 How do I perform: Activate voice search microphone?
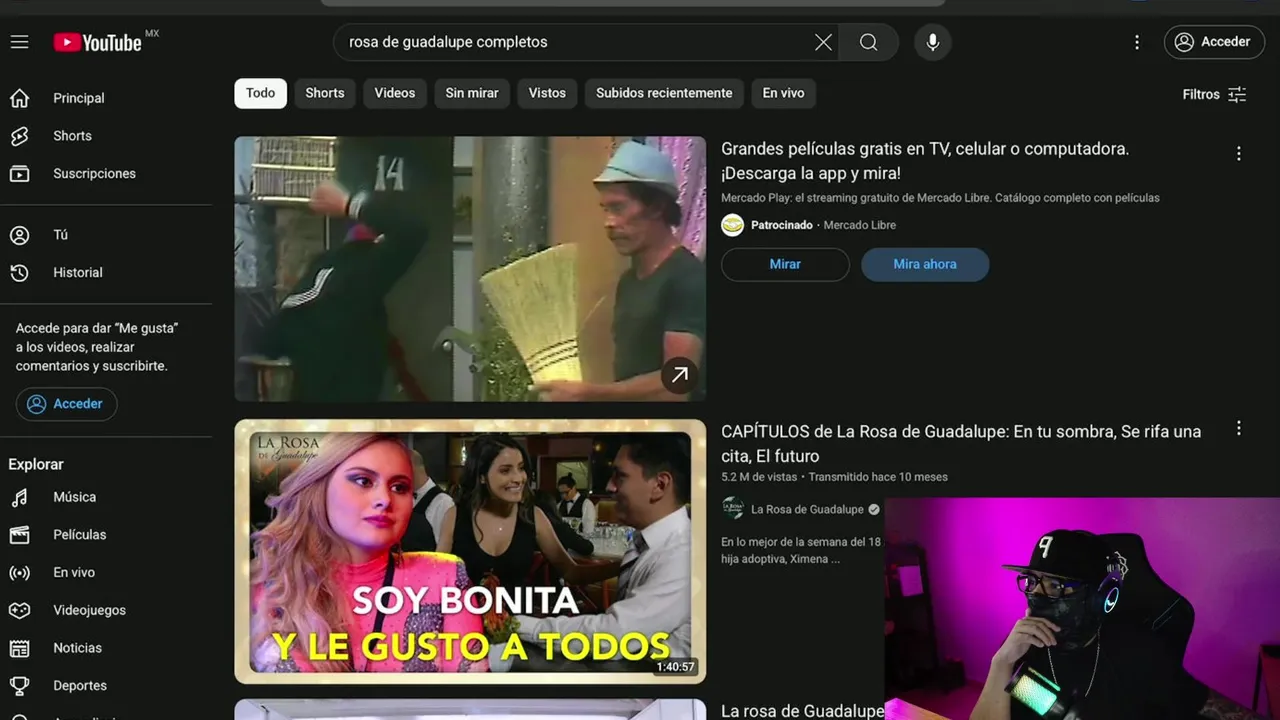pyautogui.click(x=933, y=42)
